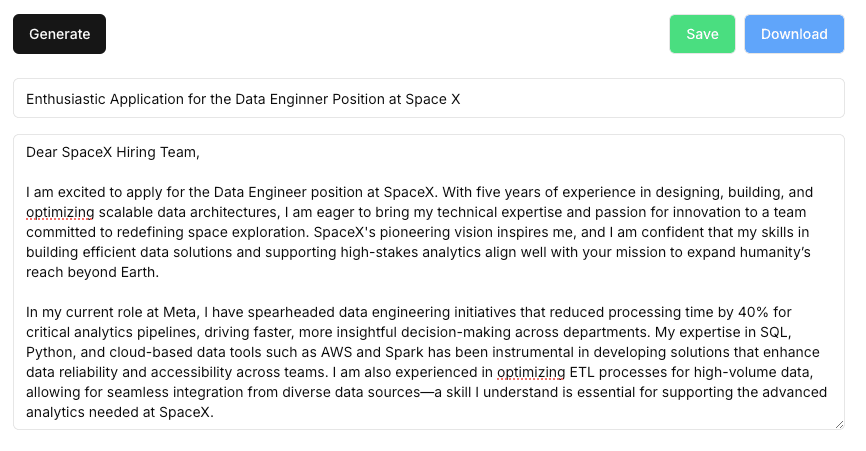This screenshot has height=451, width=866.
Task: Place cursor on the word "Python"
Action: [x=52, y=352]
